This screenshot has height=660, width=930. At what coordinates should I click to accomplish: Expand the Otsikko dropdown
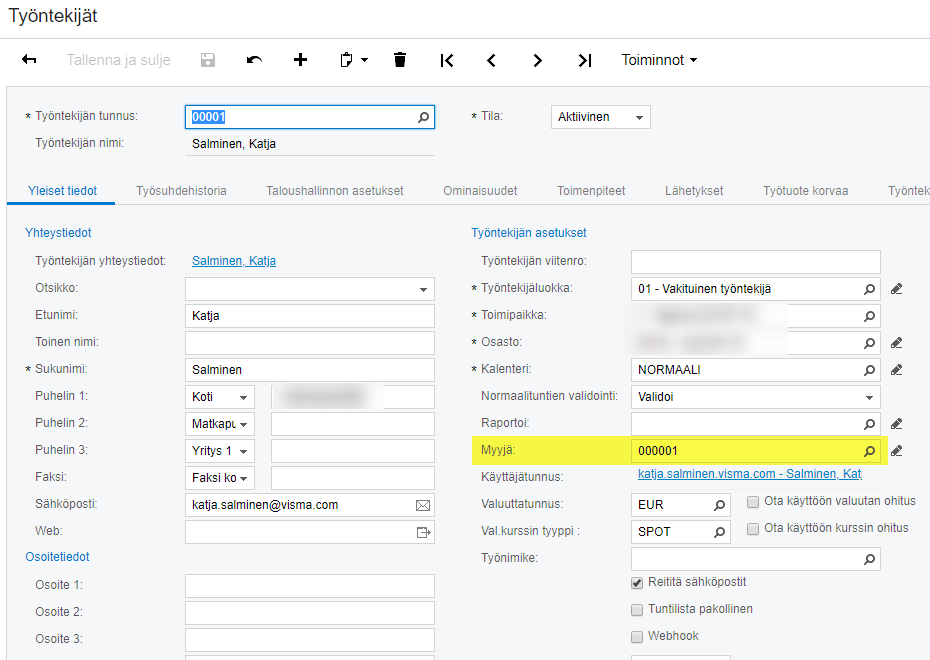point(423,289)
